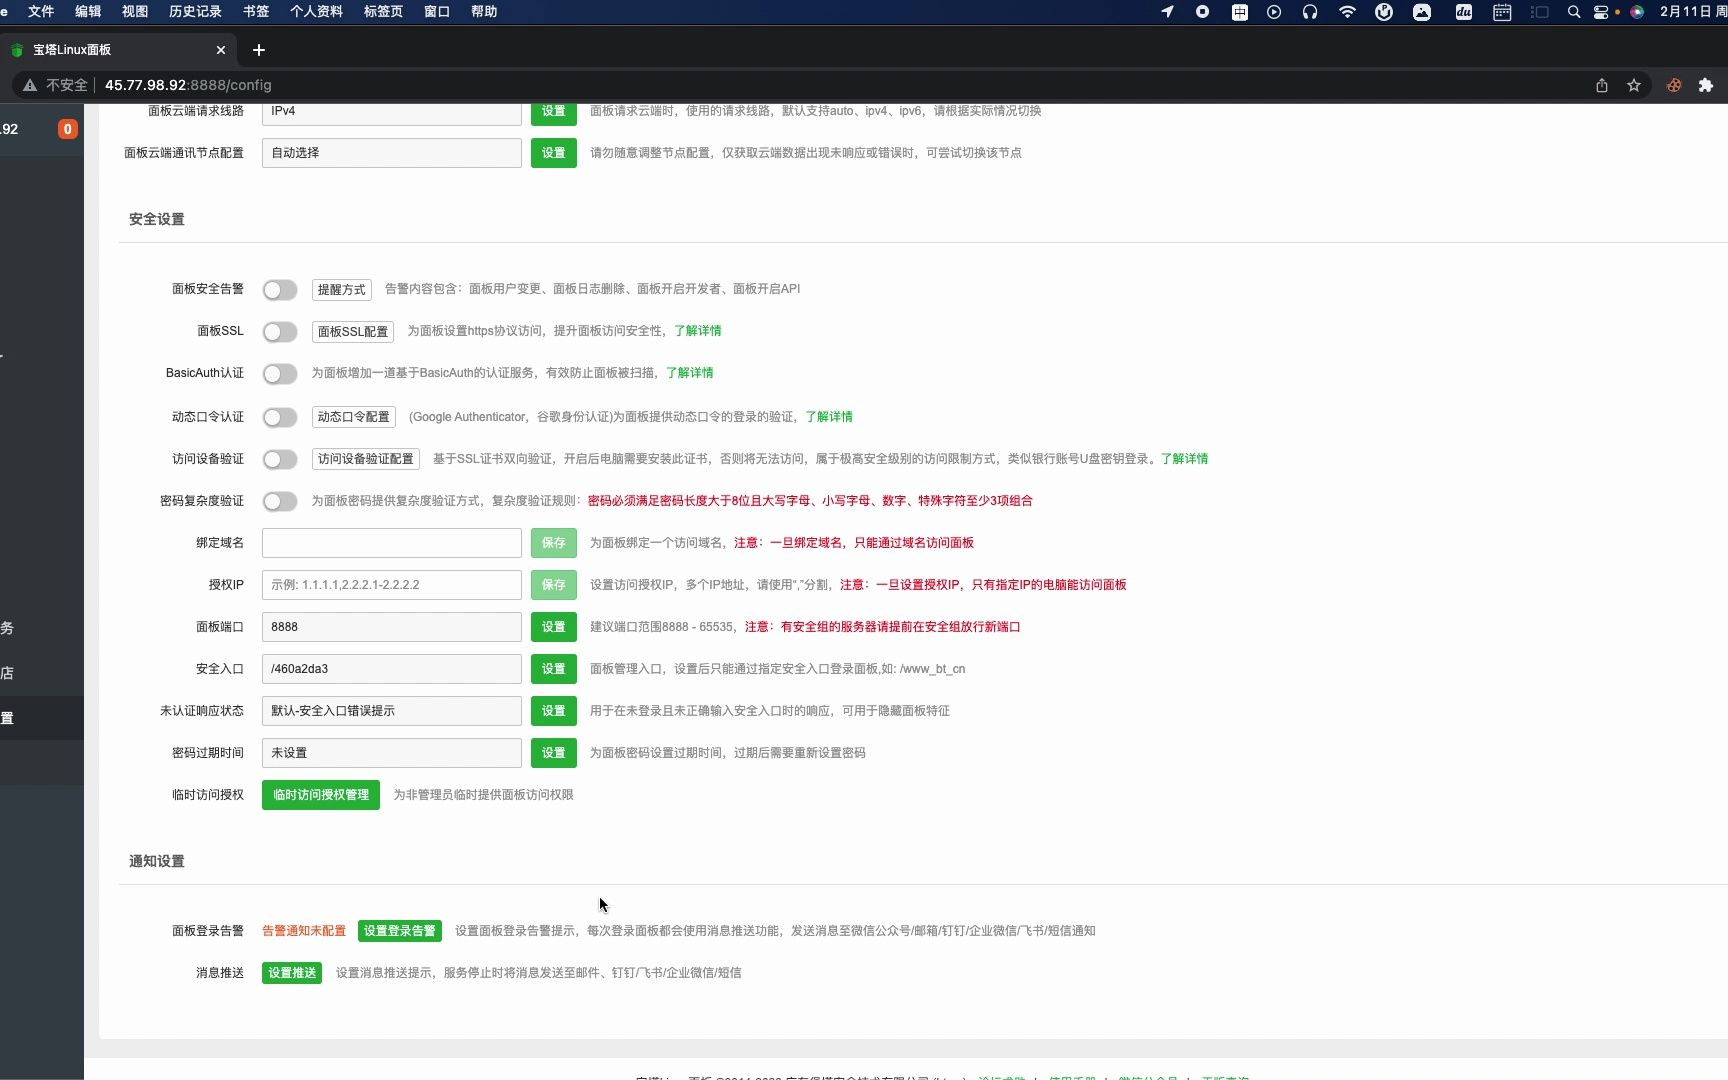Open 临时访问授权管理 button
This screenshot has width=1728, height=1080.
321,795
